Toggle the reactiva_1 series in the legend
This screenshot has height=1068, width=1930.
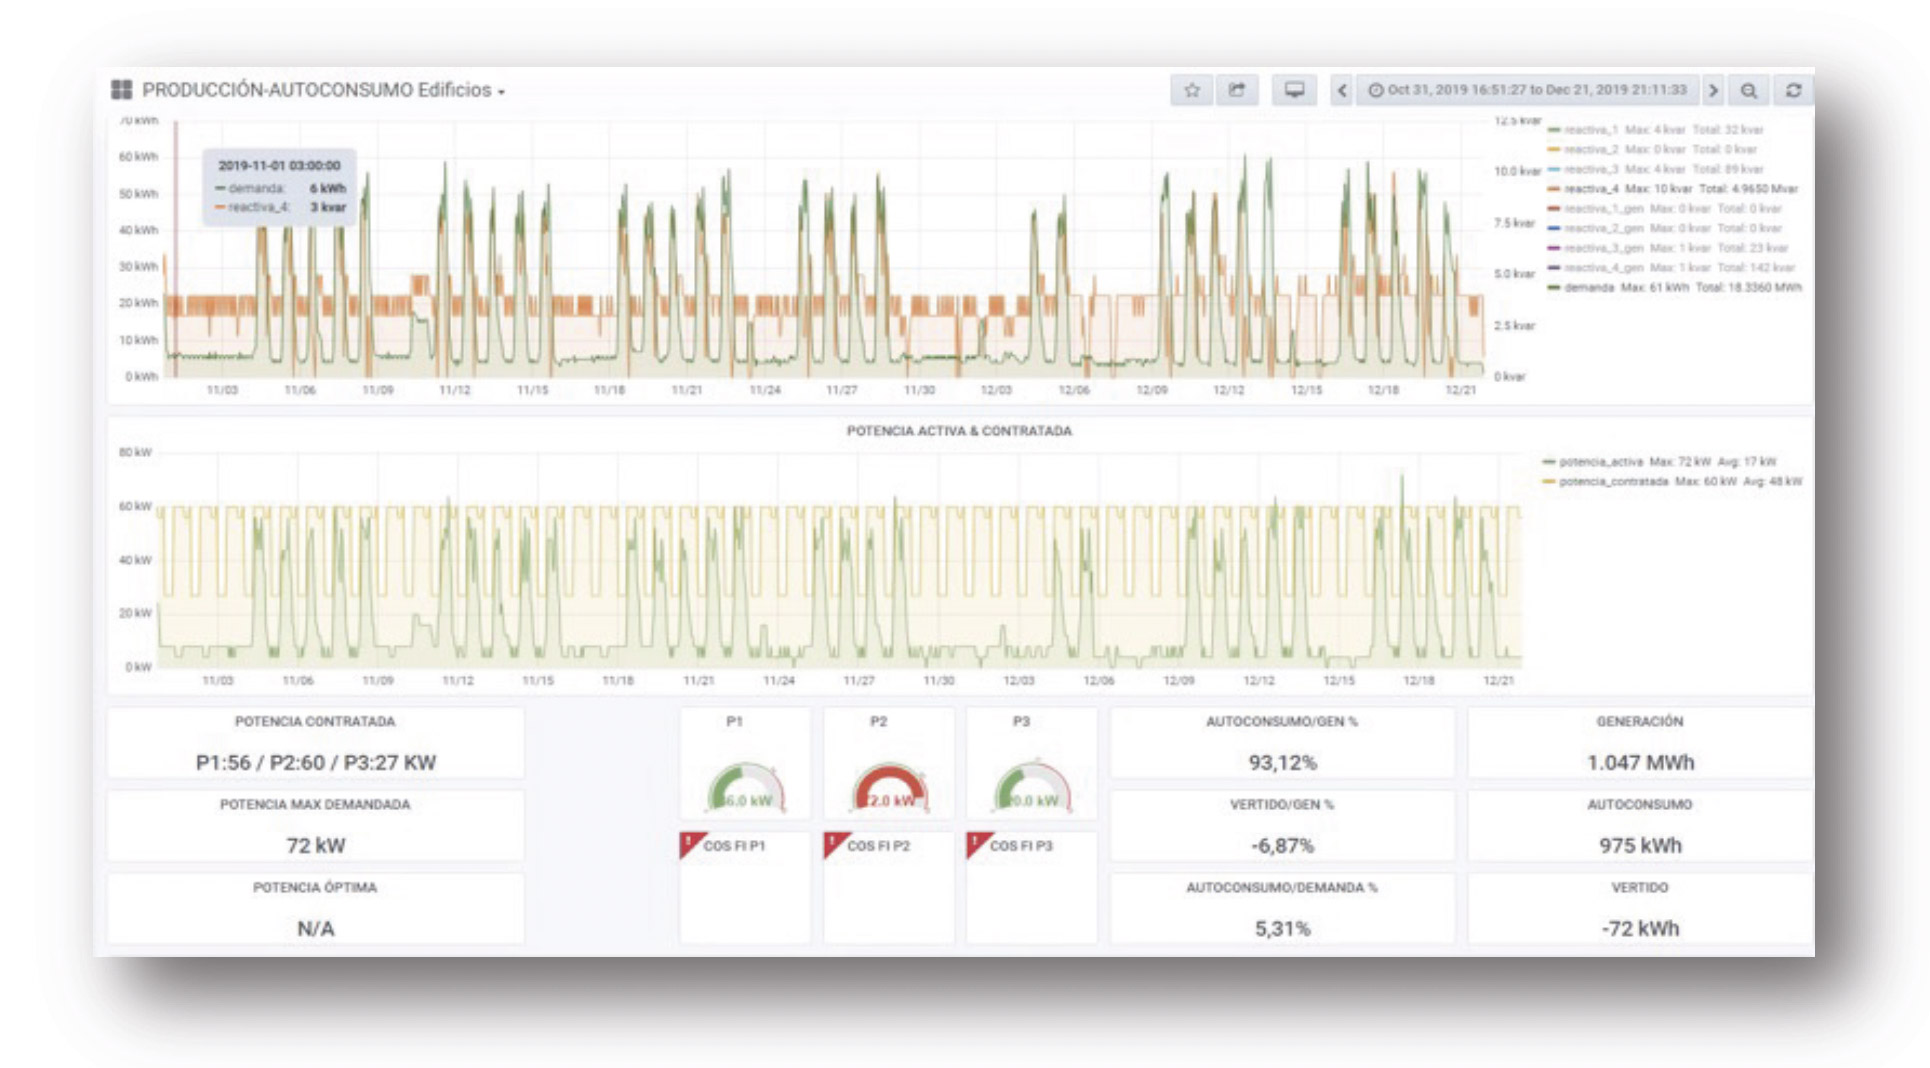point(1591,130)
